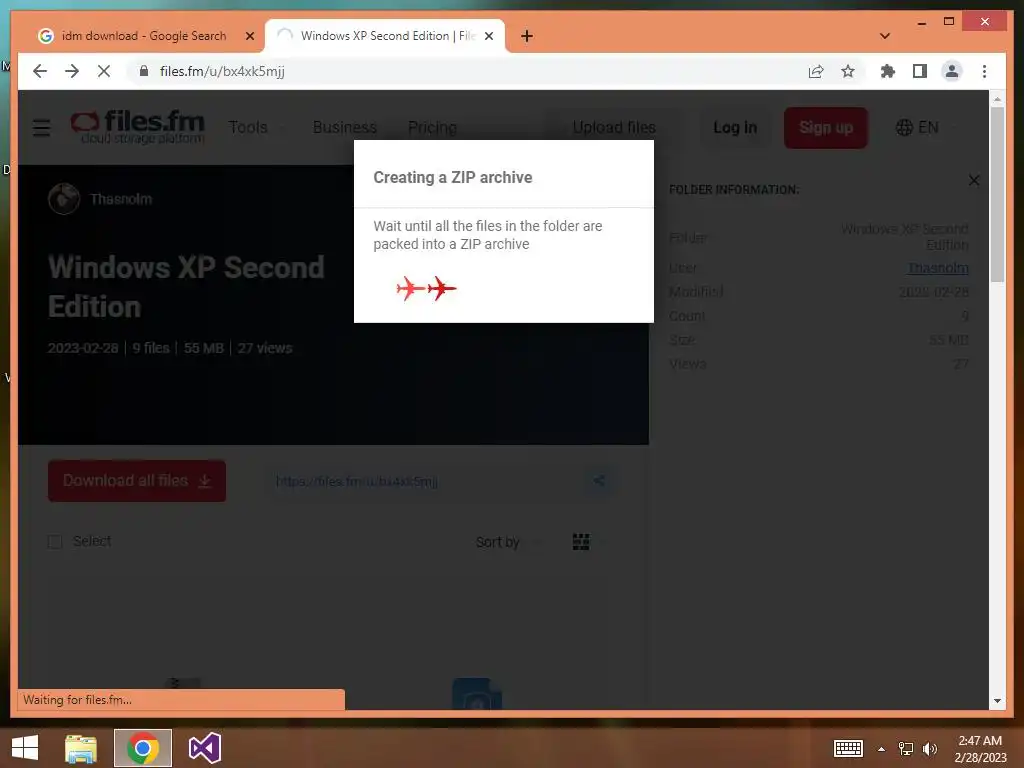This screenshot has height=768, width=1024.
Task: Open the Tools menu
Action: (x=248, y=127)
